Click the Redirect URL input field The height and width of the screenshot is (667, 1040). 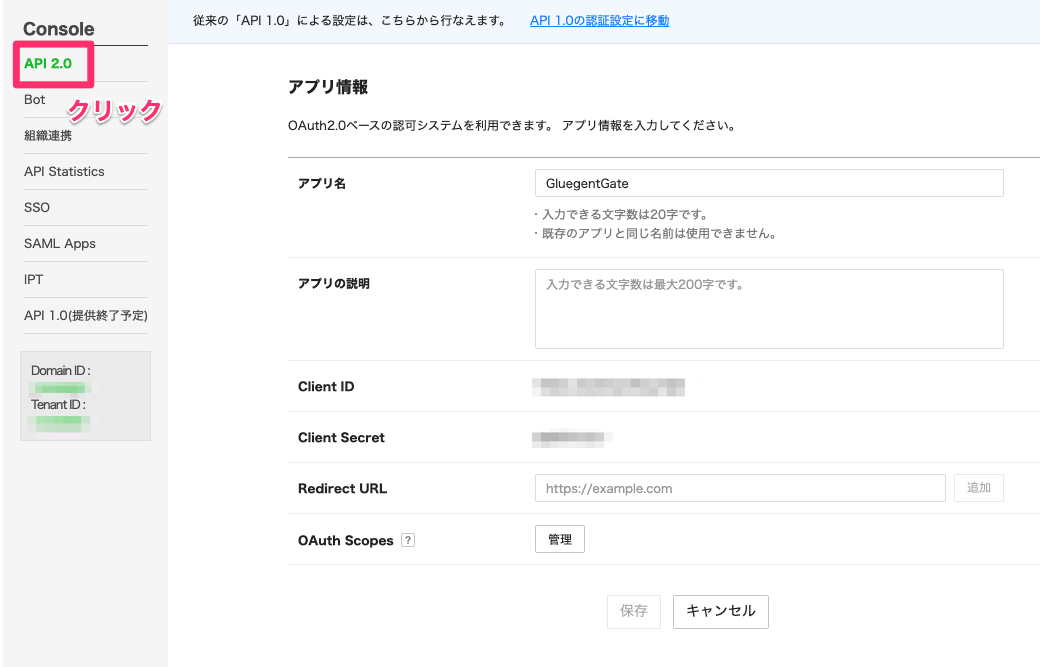(740, 488)
